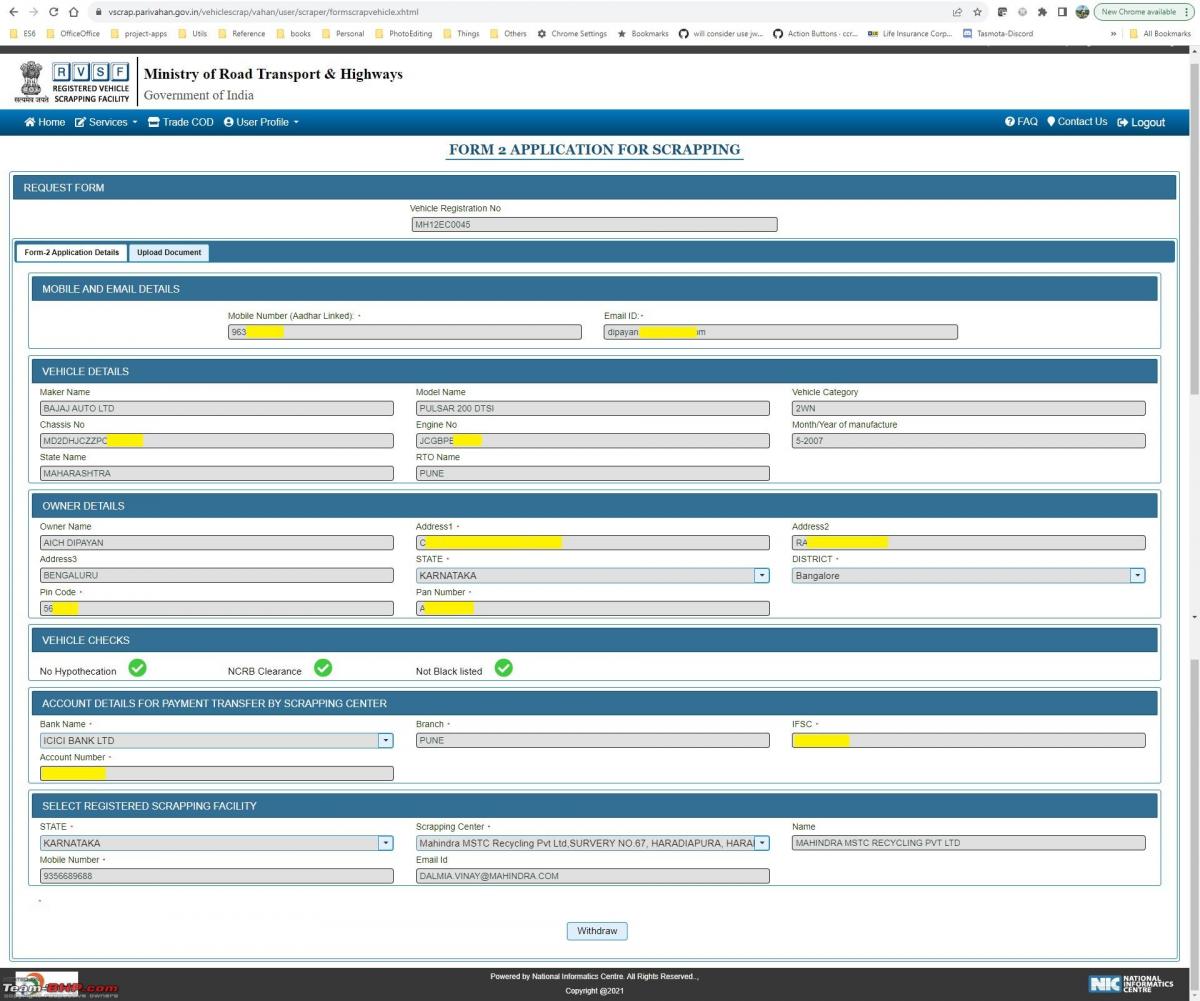
Task: Expand the User Profile menu
Action: [261, 122]
